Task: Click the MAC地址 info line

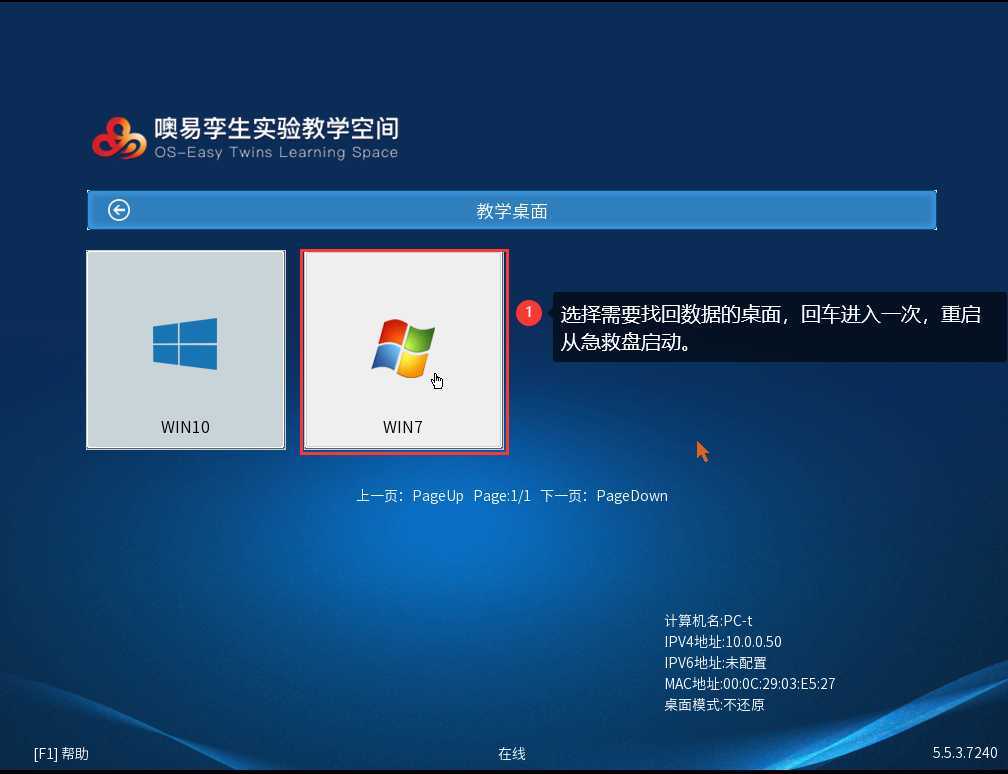Action: click(749, 684)
